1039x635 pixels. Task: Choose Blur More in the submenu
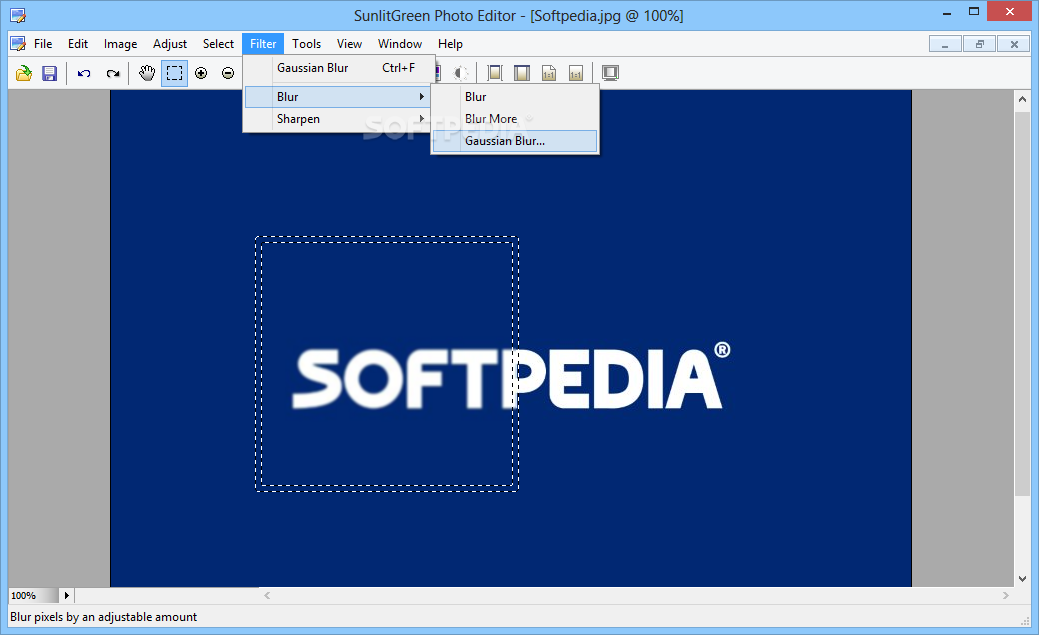pyautogui.click(x=515, y=119)
